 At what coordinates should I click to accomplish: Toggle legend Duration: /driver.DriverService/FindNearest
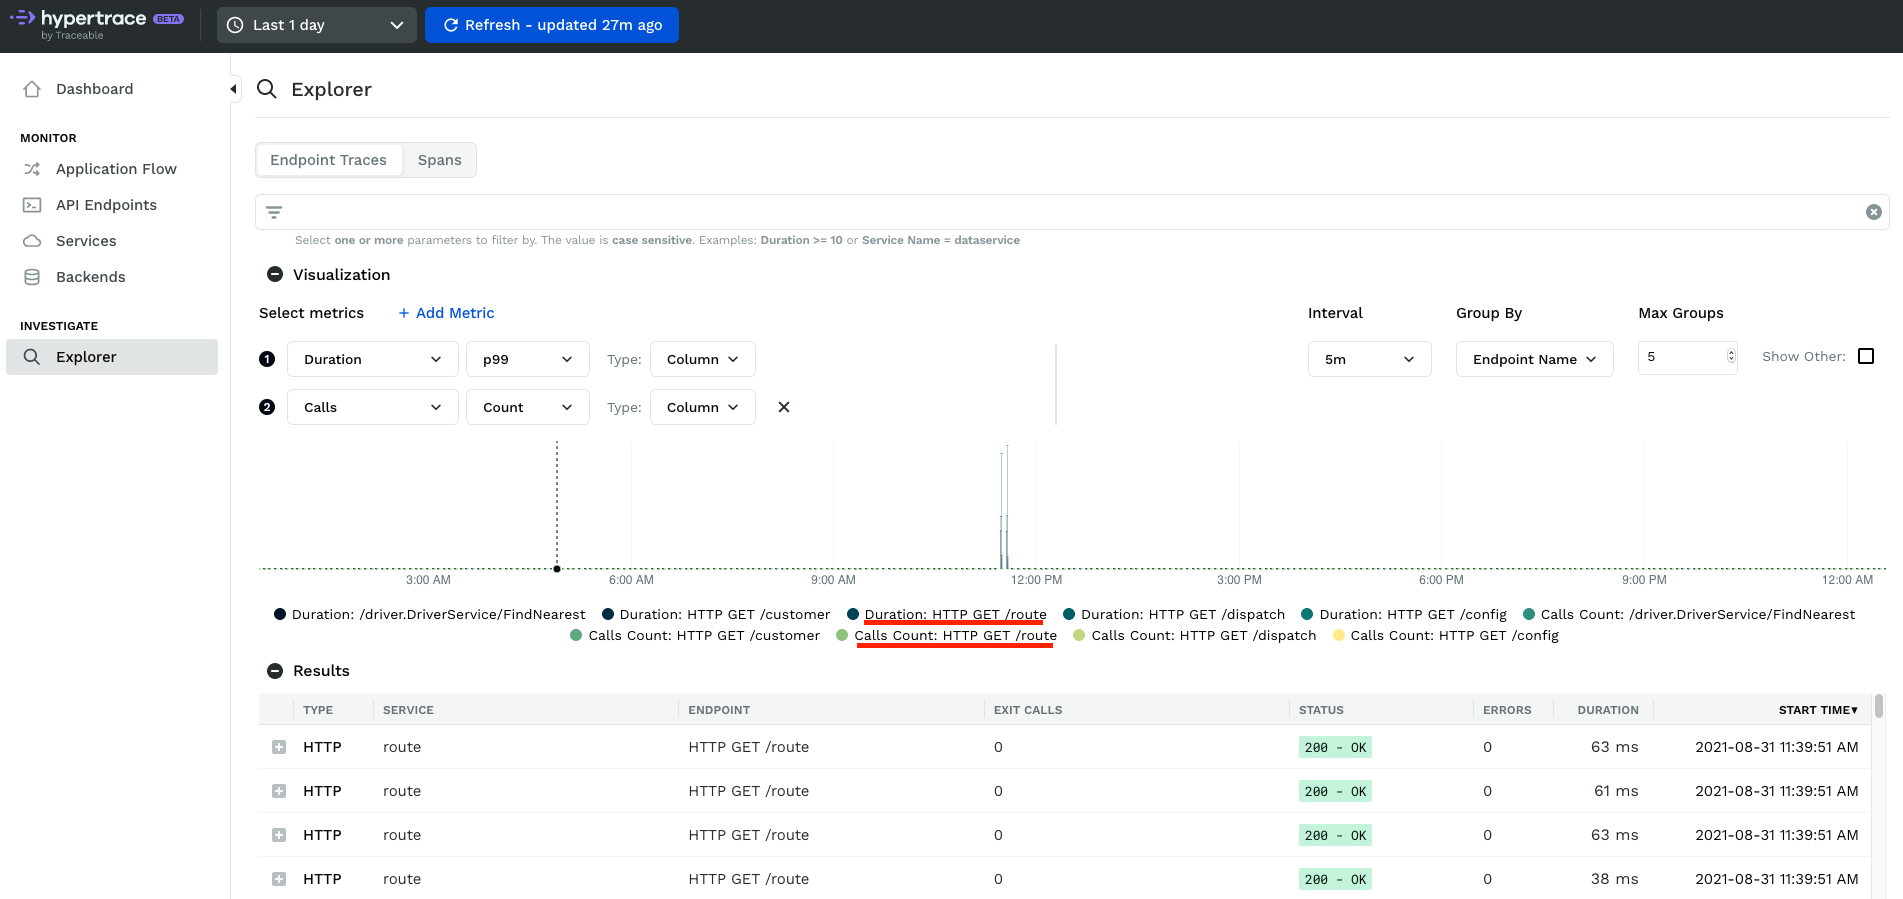pyautogui.click(x=430, y=614)
